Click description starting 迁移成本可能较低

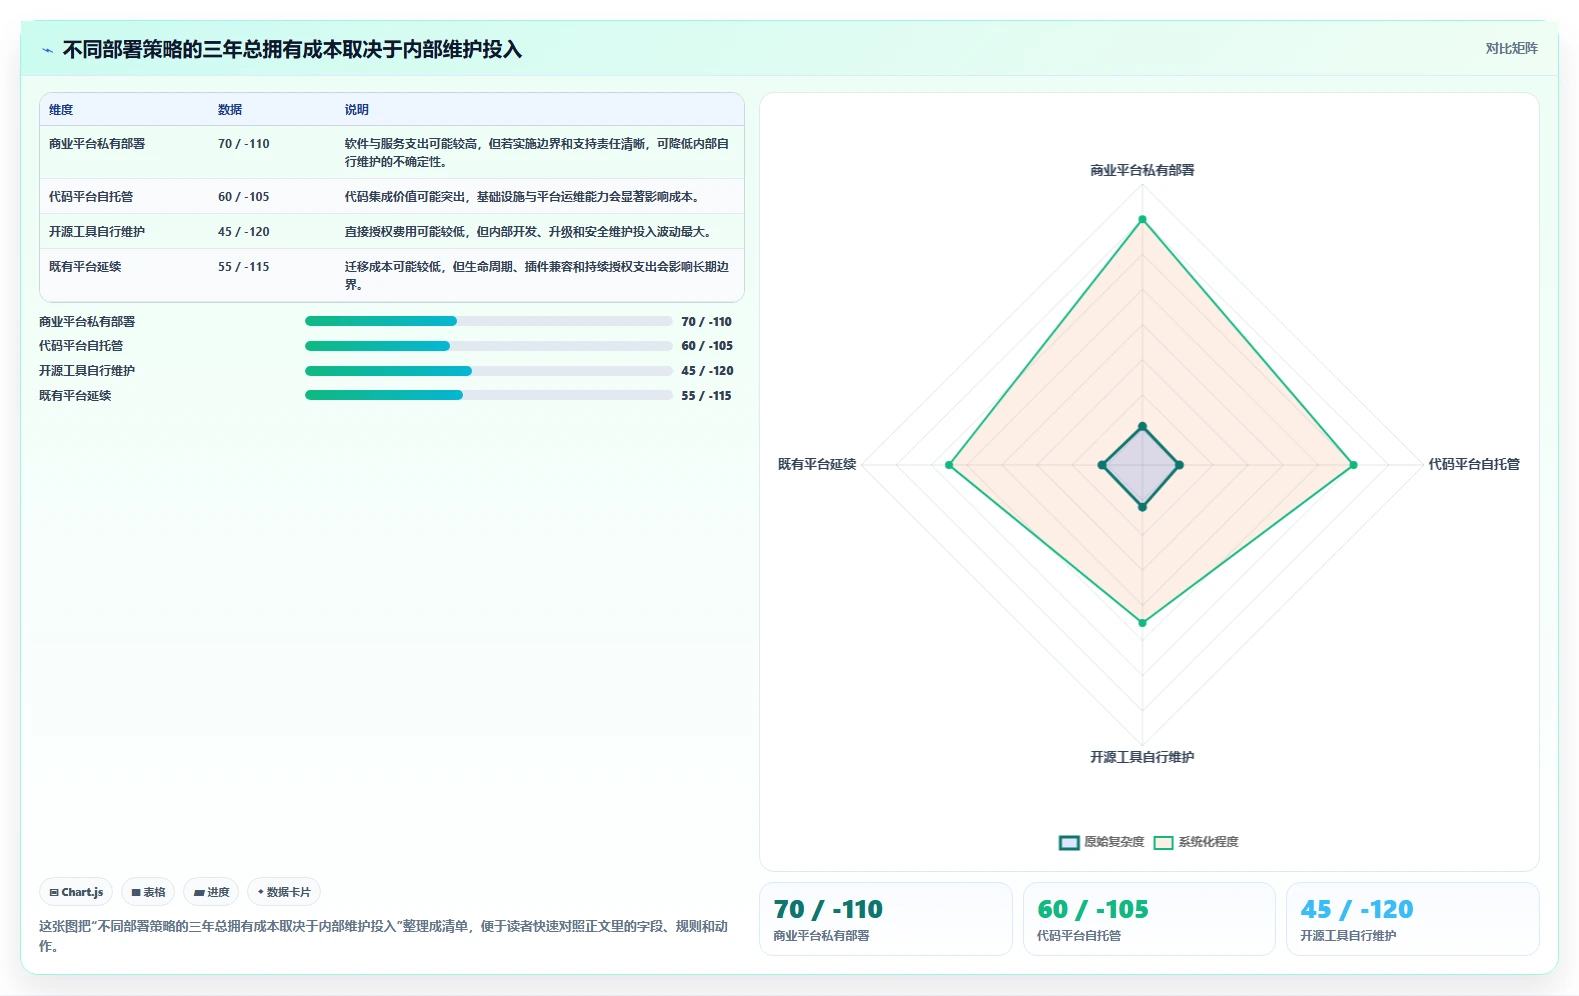[x=537, y=276]
